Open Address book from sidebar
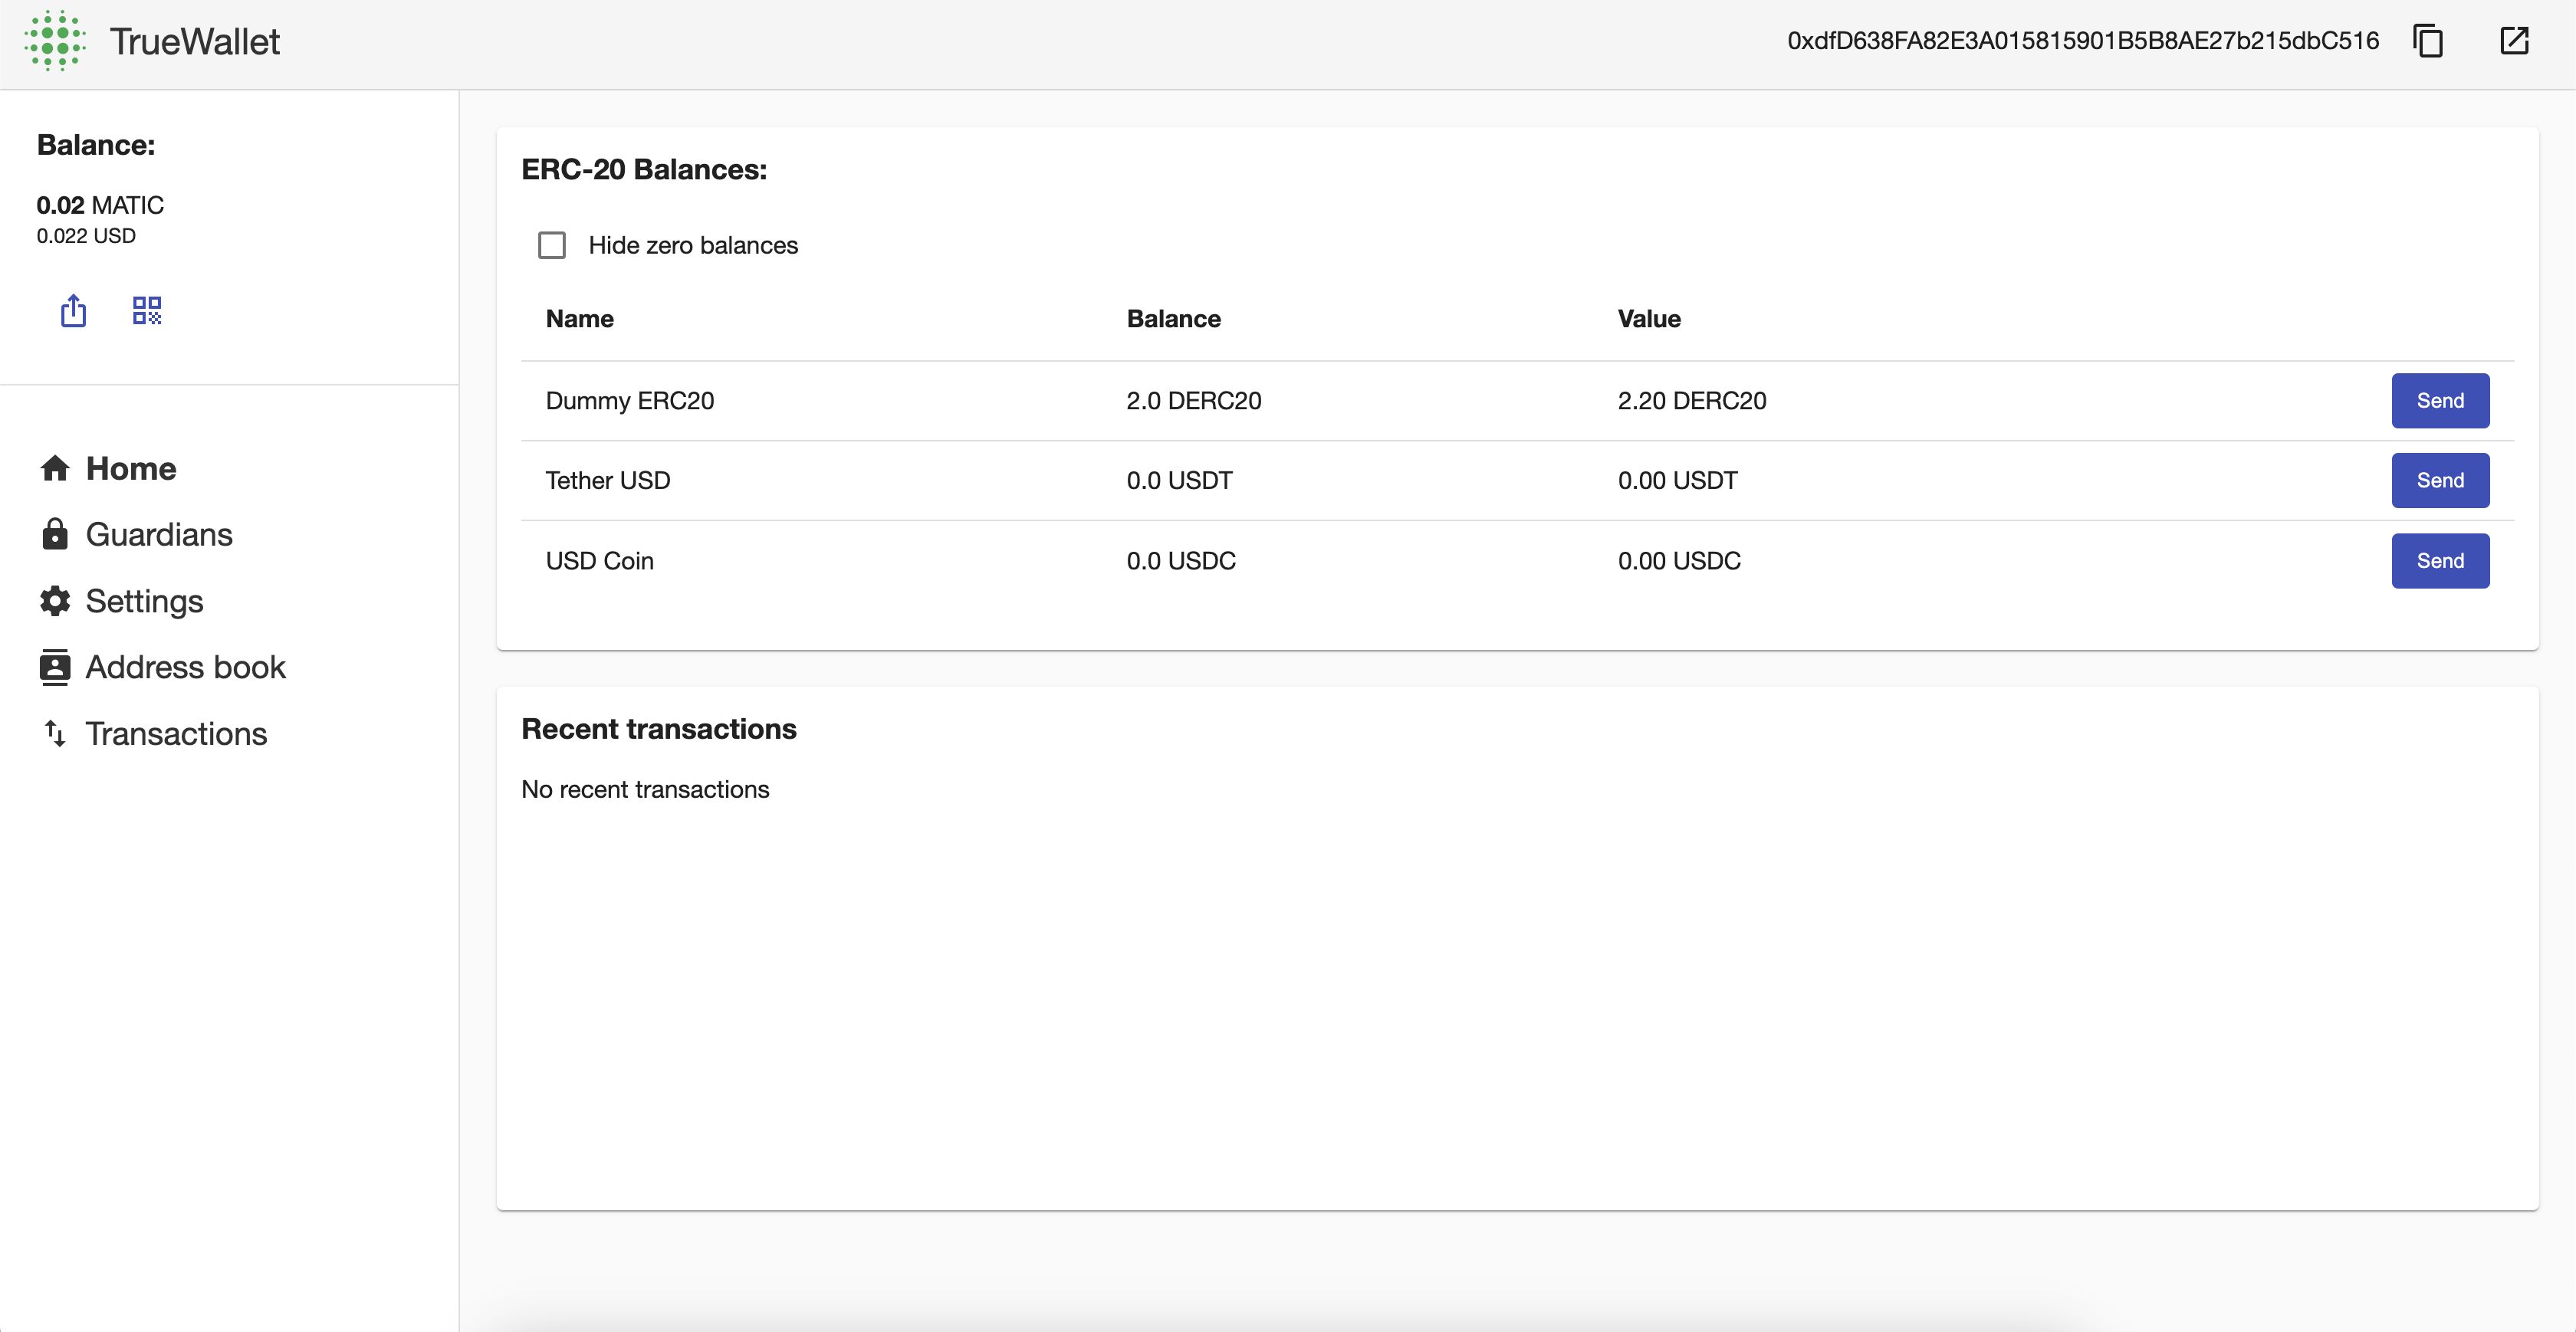The width and height of the screenshot is (2576, 1332). tap(186, 667)
